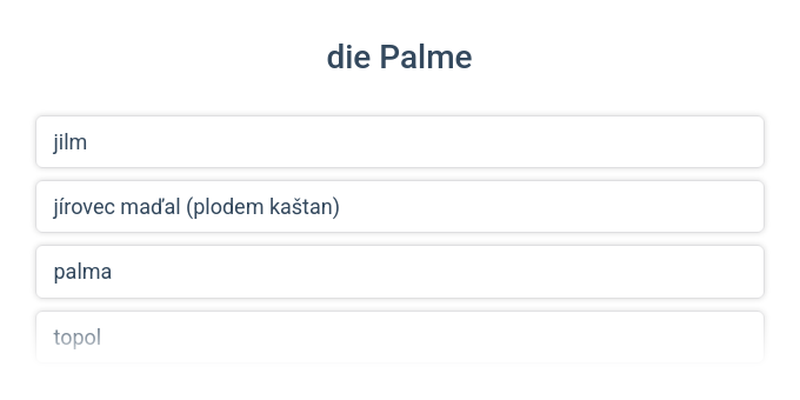
Task: Choose 'jírovec maďal (plodem kaštan)' answer
Action: (400, 207)
